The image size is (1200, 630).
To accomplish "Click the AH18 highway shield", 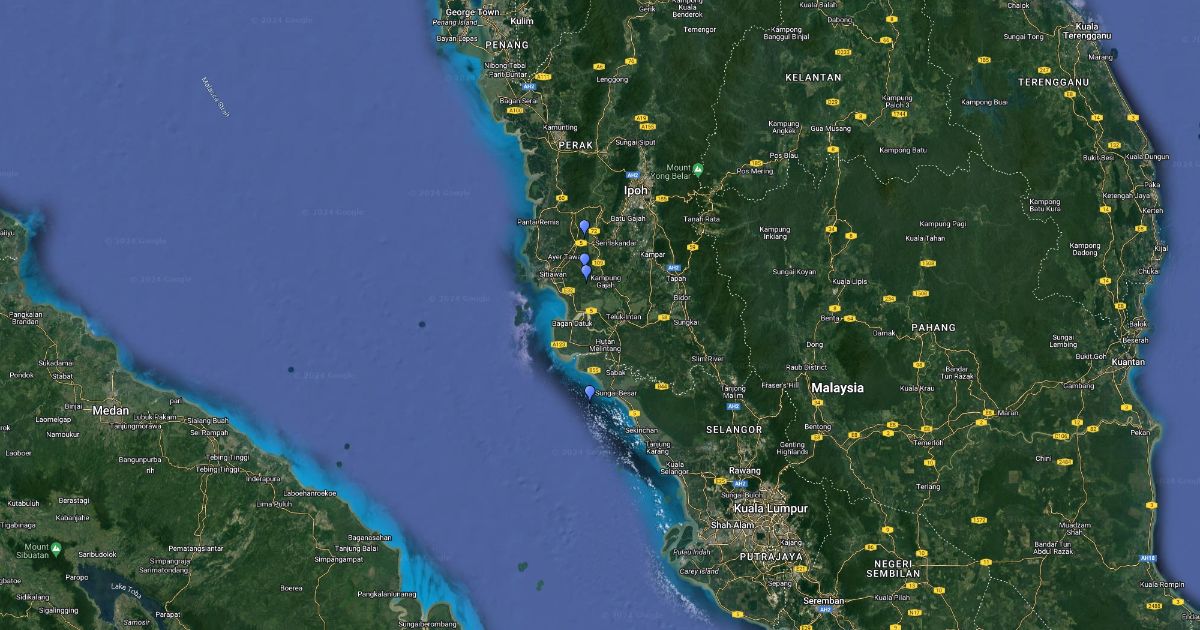I will [x=1149, y=558].
